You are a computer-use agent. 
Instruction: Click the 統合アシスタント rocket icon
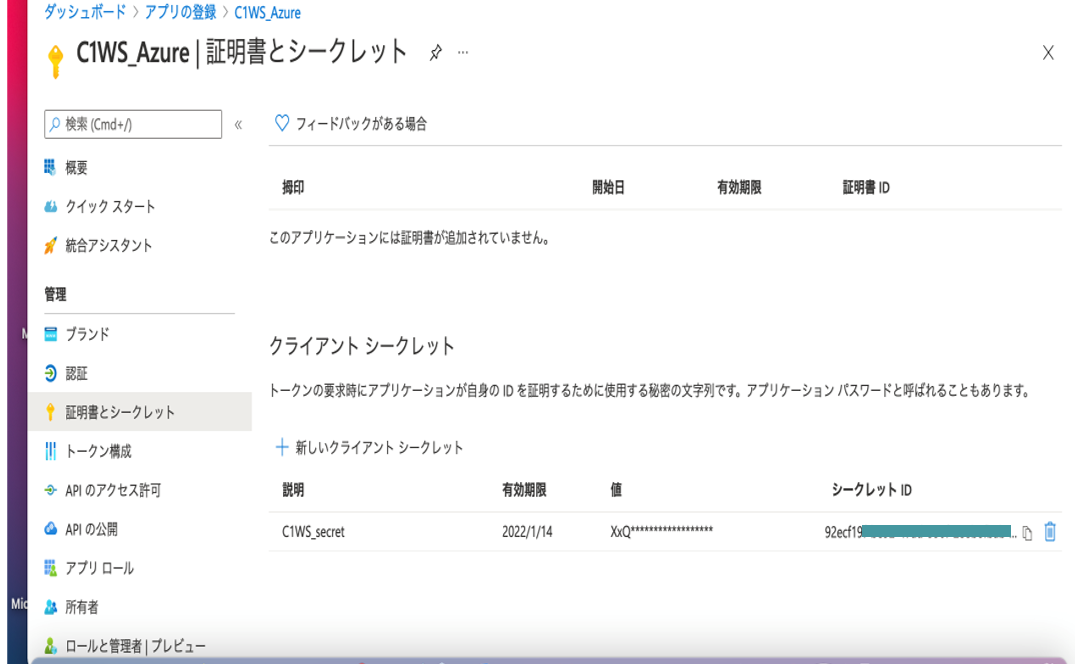click(50, 245)
